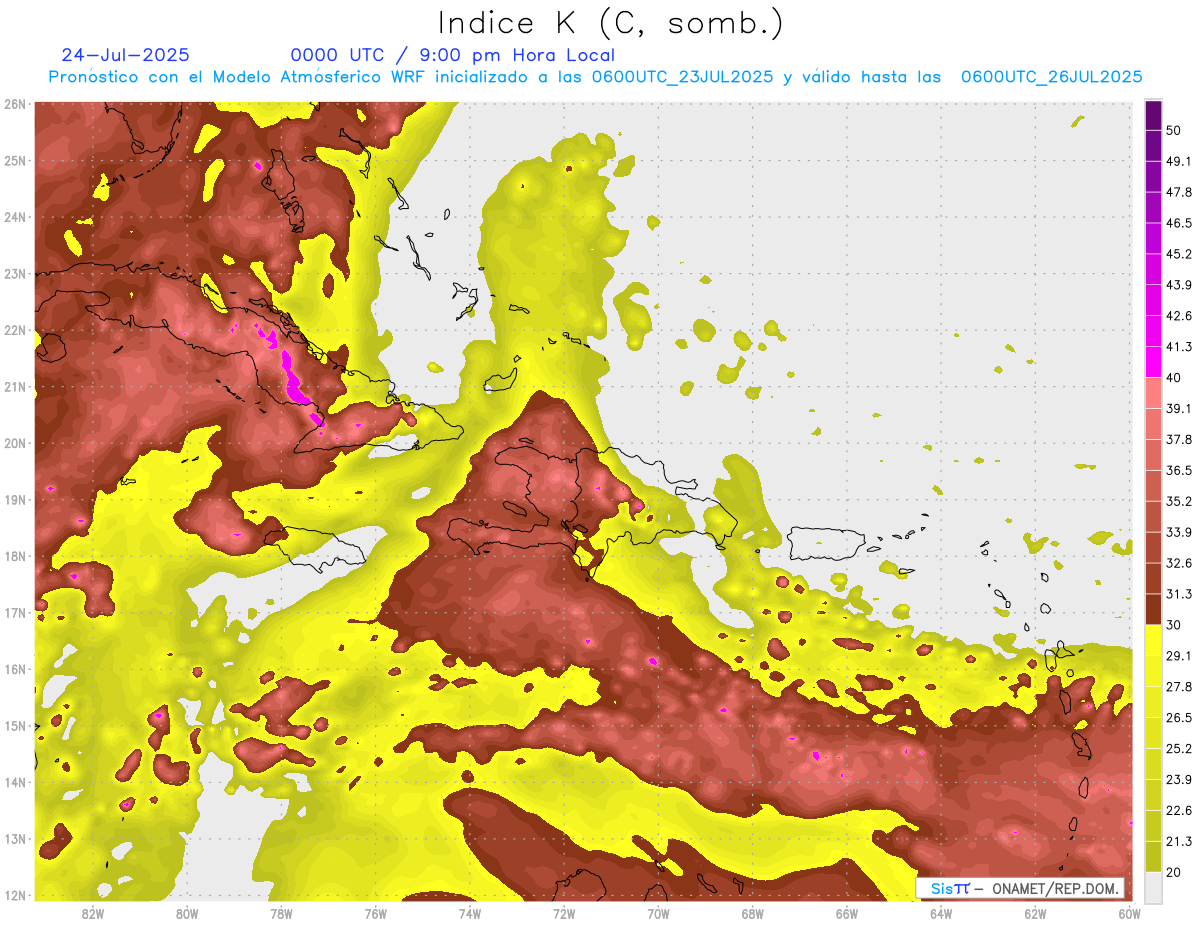Click the legend value "30"
The image size is (1200, 927).
pos(1174,625)
